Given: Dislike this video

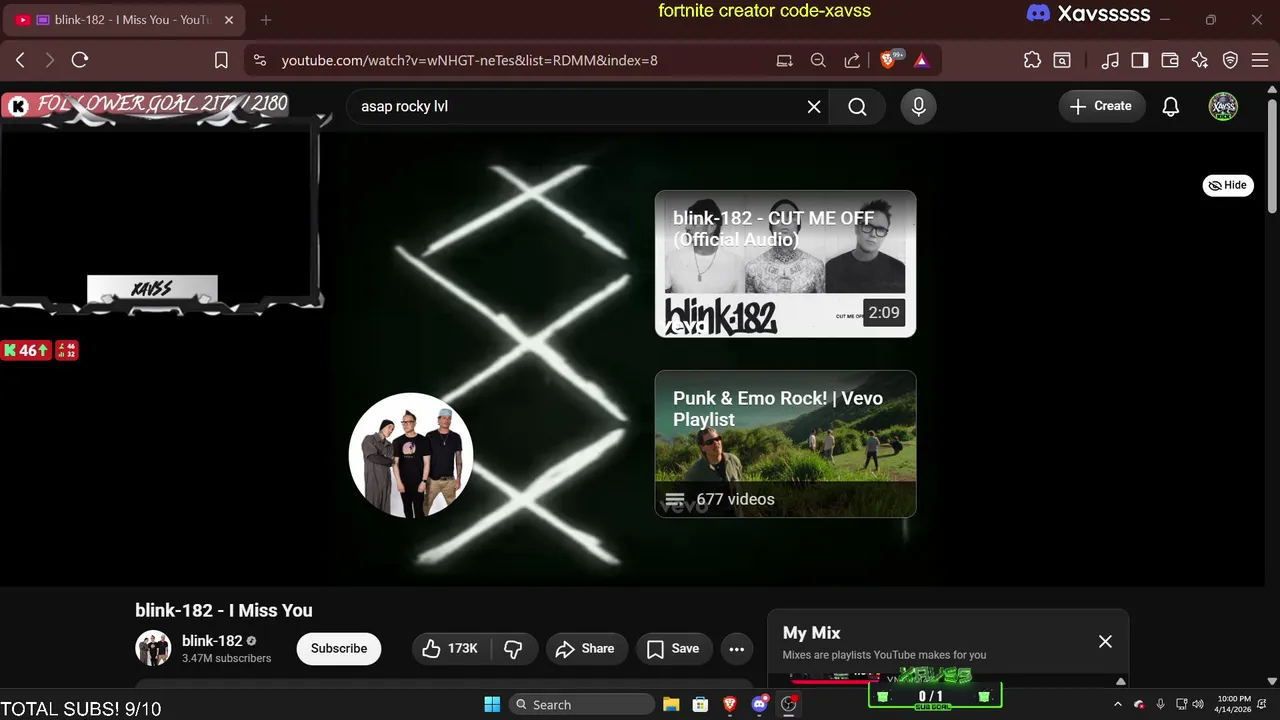Looking at the screenshot, I should [513, 649].
